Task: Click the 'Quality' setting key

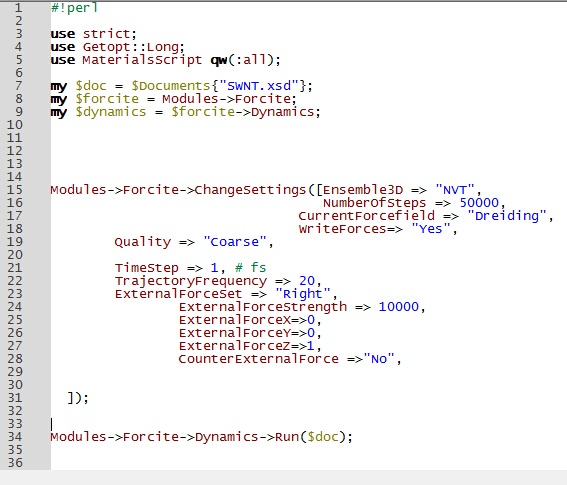Action: pos(143,242)
